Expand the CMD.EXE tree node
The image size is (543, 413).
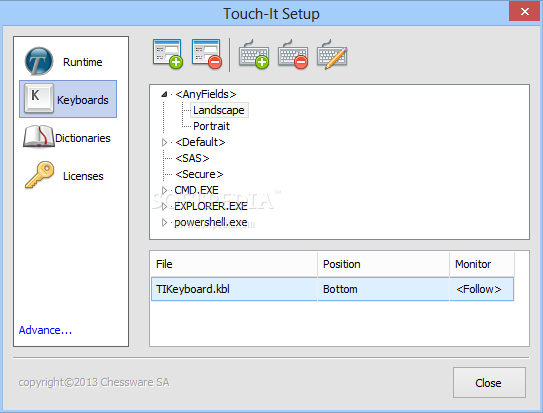point(164,190)
